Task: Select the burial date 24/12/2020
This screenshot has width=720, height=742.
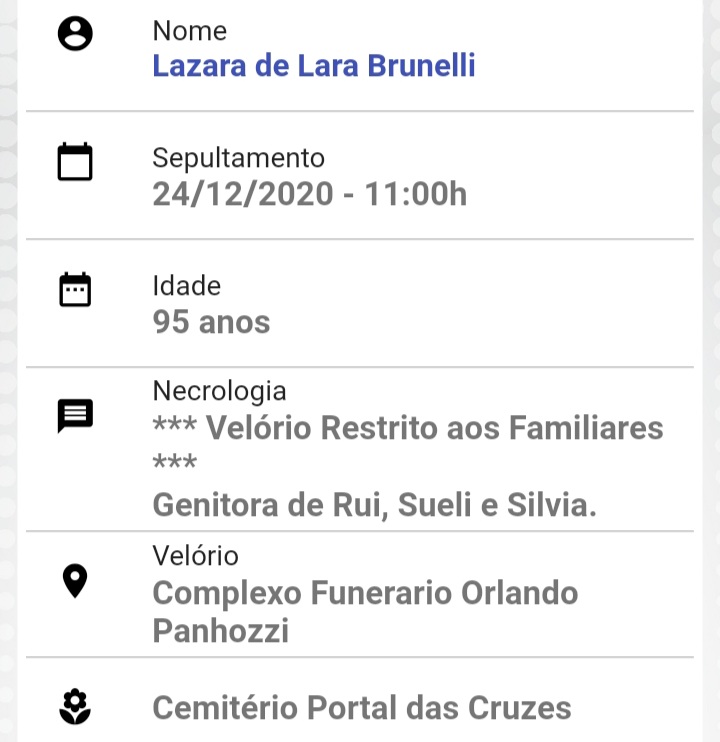Action: (x=242, y=193)
